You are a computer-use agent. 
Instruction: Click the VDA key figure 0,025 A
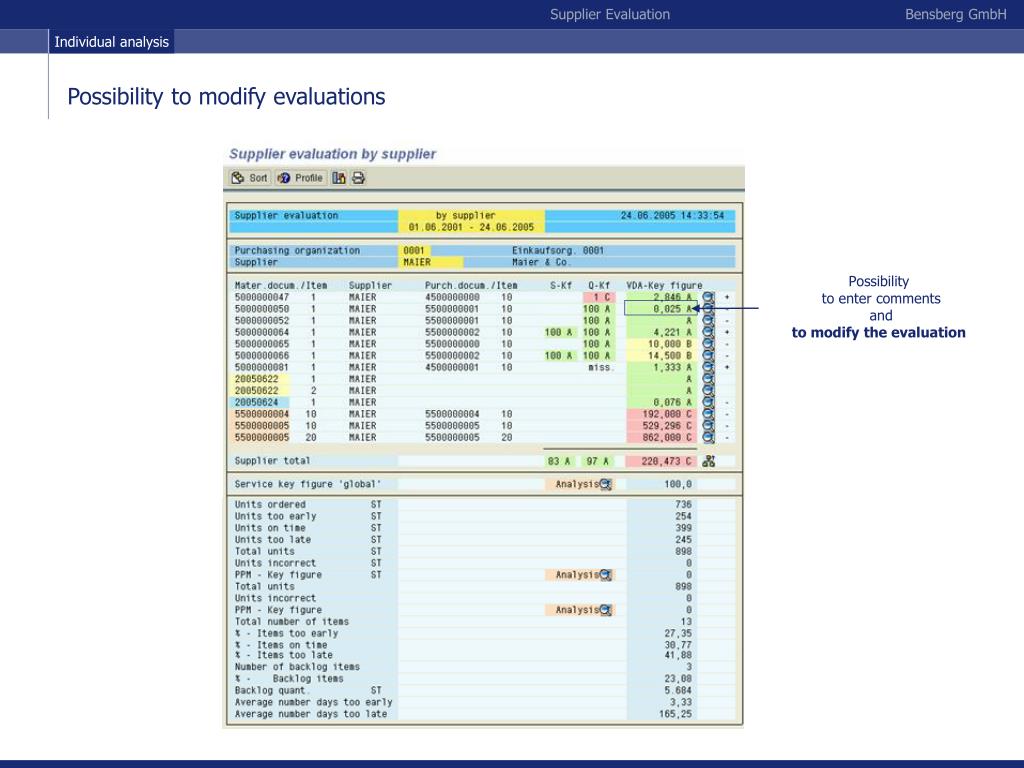(662, 309)
